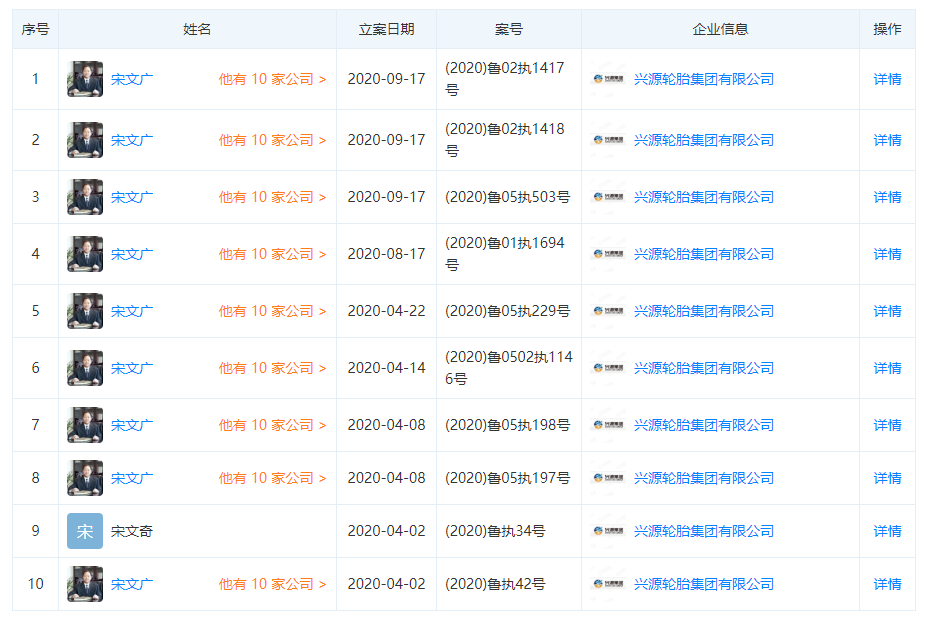The height and width of the screenshot is (627, 926).
Task: Open 详情 for case (2020)鲁05执503号
Action: click(887, 197)
